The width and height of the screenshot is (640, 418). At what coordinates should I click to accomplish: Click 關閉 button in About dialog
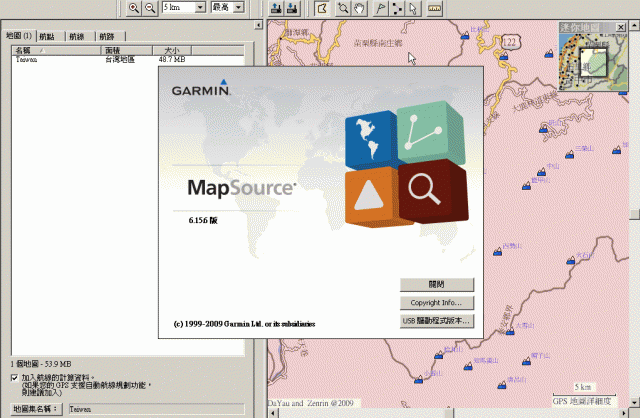[x=437, y=285]
